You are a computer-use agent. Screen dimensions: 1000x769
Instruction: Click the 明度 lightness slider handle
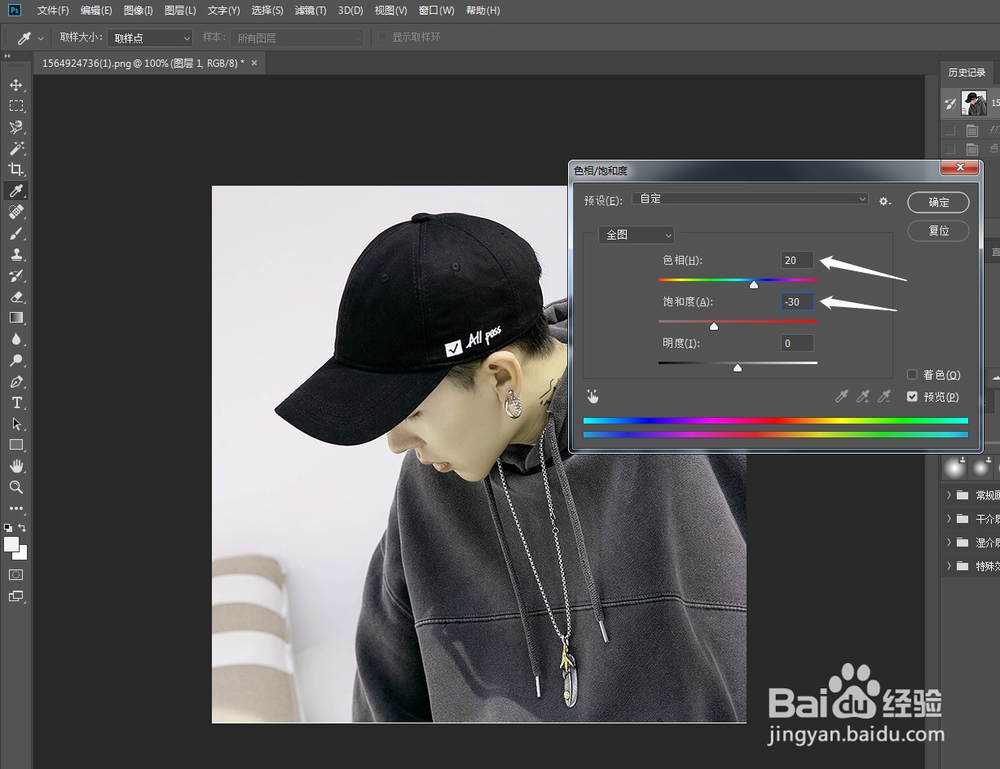tap(737, 367)
